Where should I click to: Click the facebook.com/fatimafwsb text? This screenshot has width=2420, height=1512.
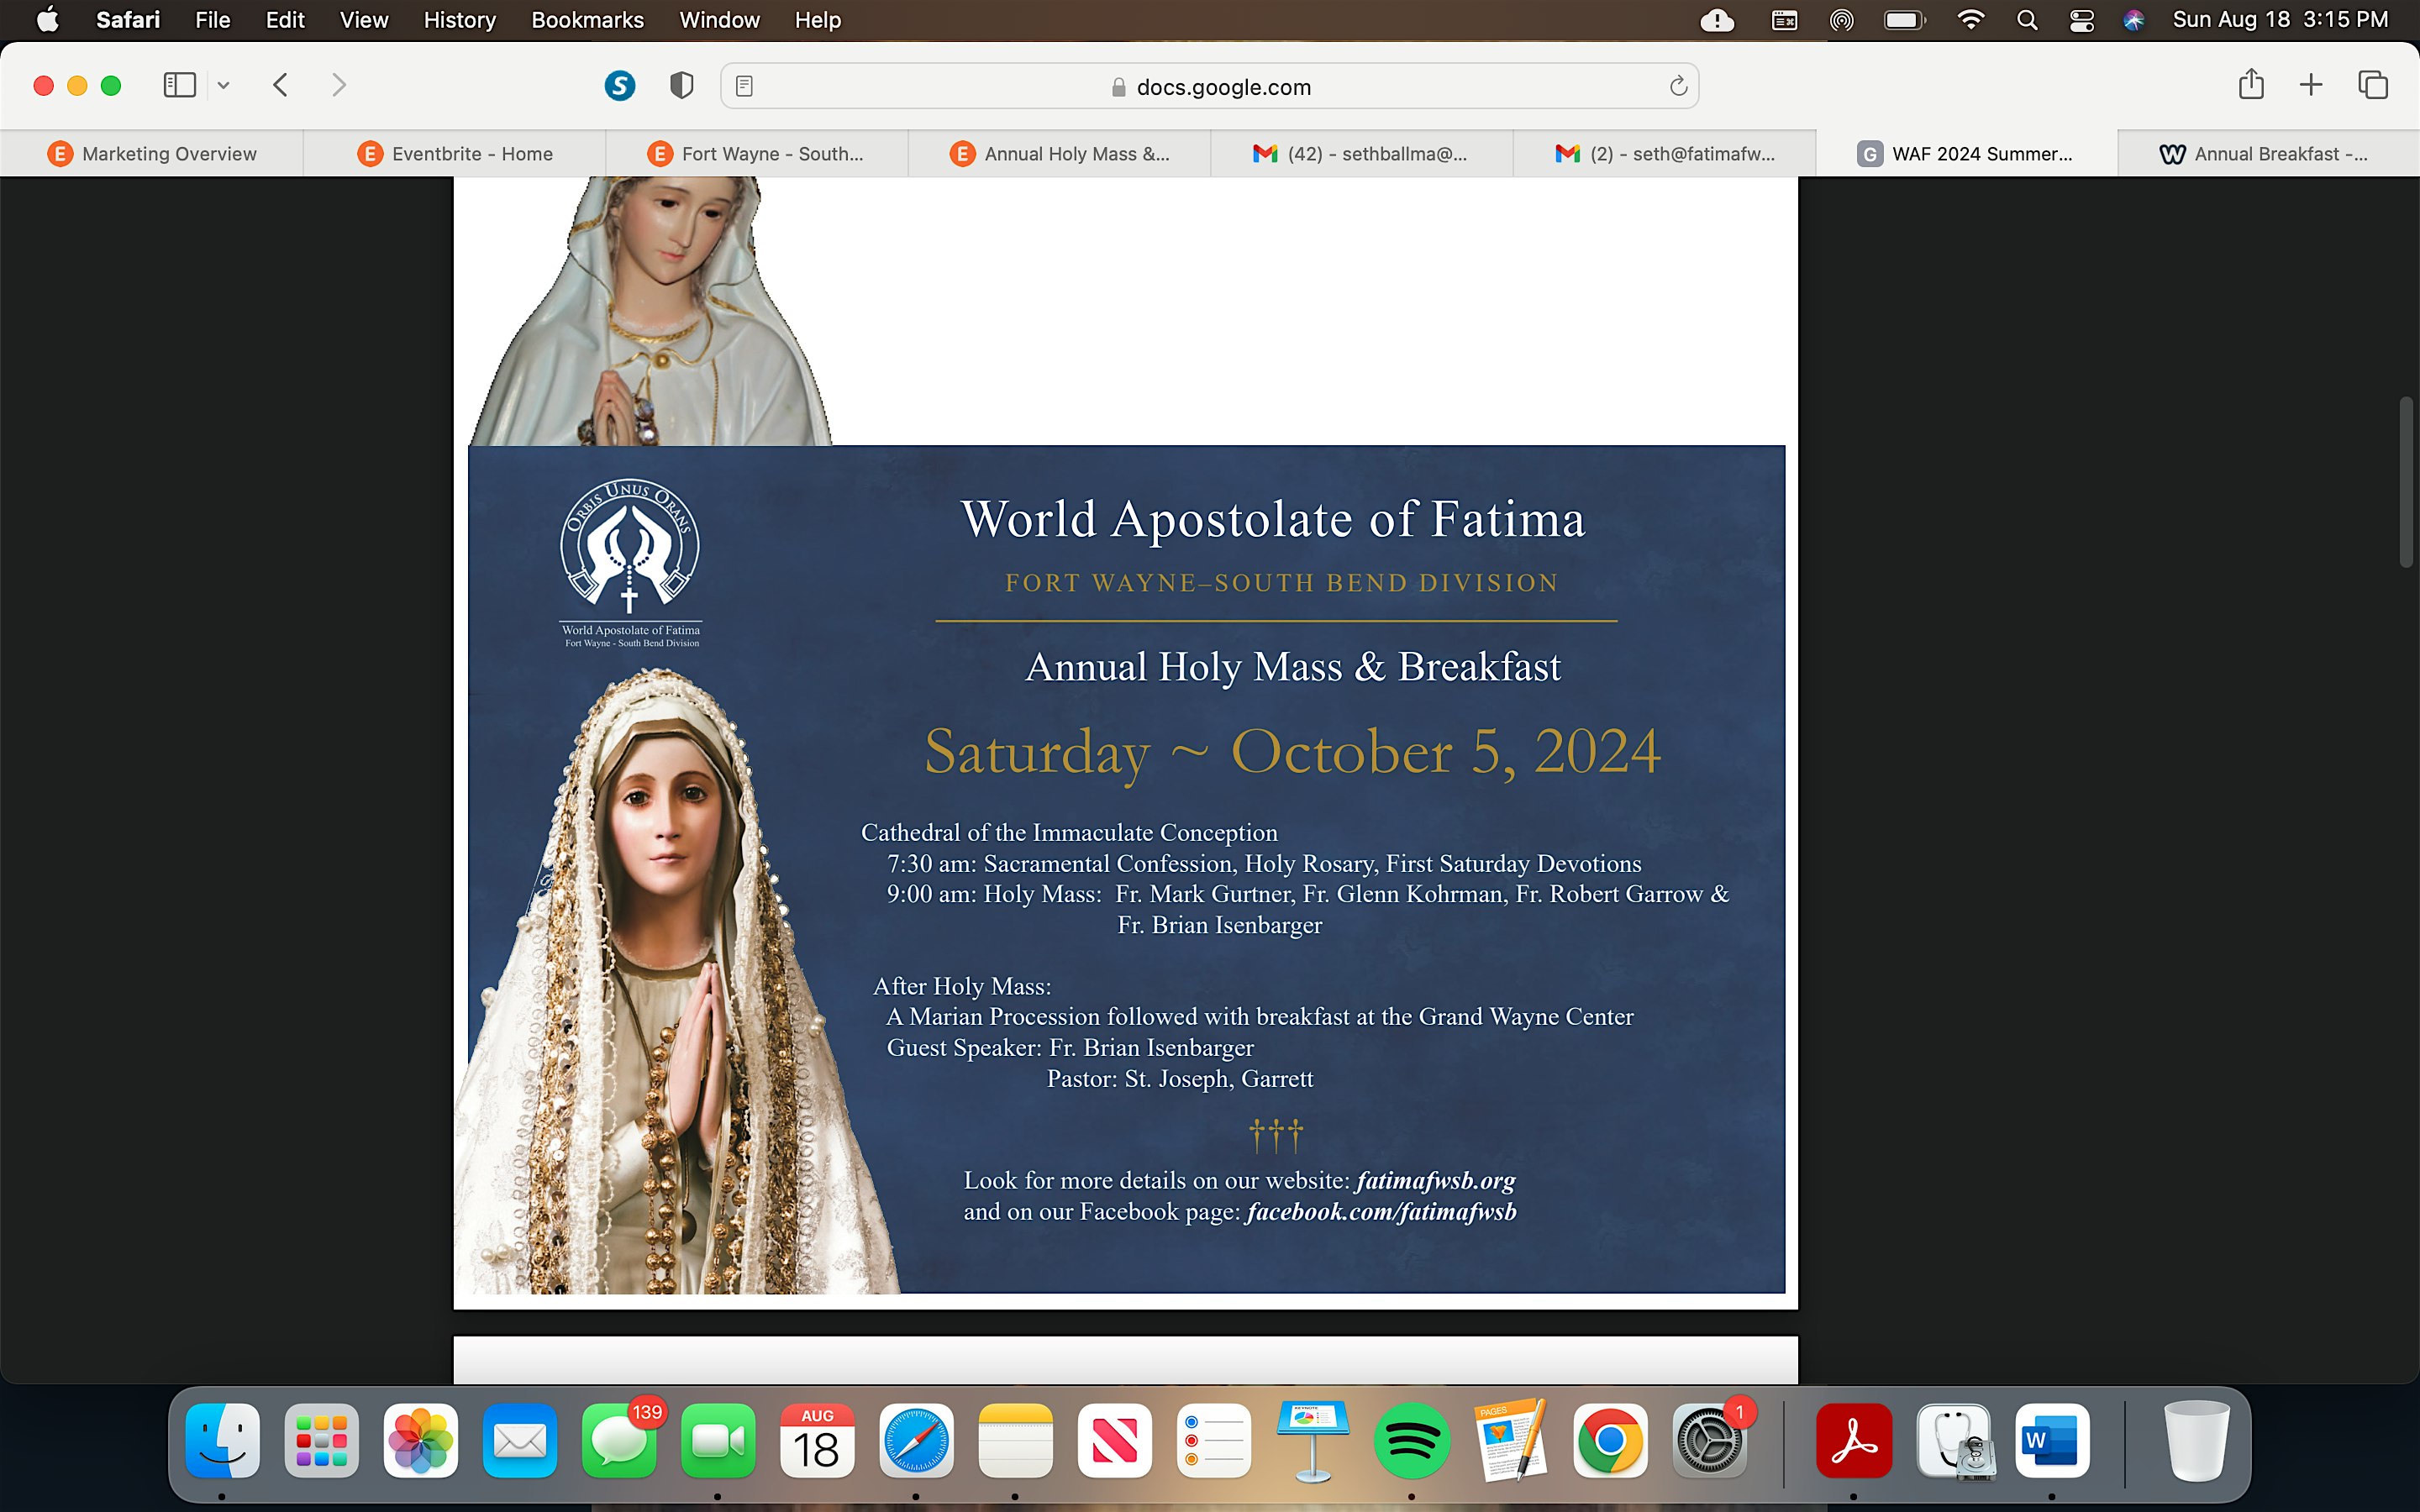point(1381,1212)
